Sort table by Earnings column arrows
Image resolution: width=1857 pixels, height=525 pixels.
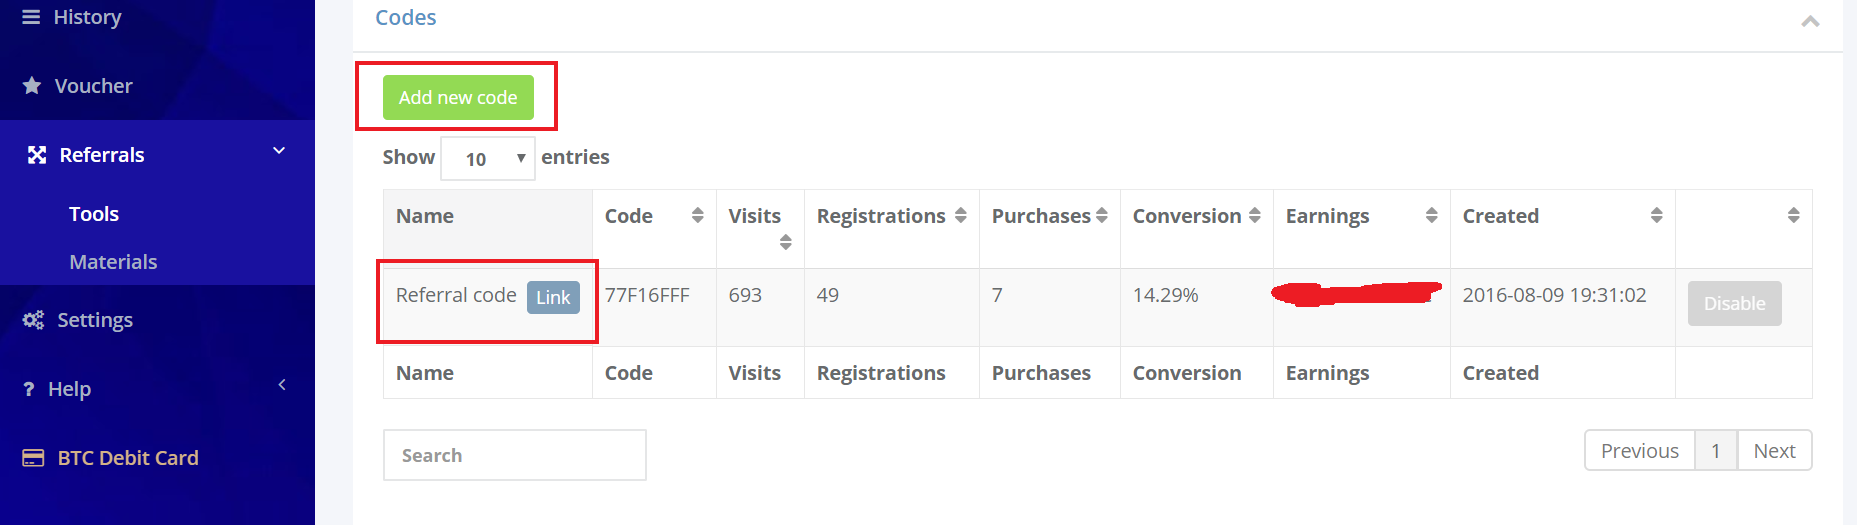click(x=1431, y=215)
